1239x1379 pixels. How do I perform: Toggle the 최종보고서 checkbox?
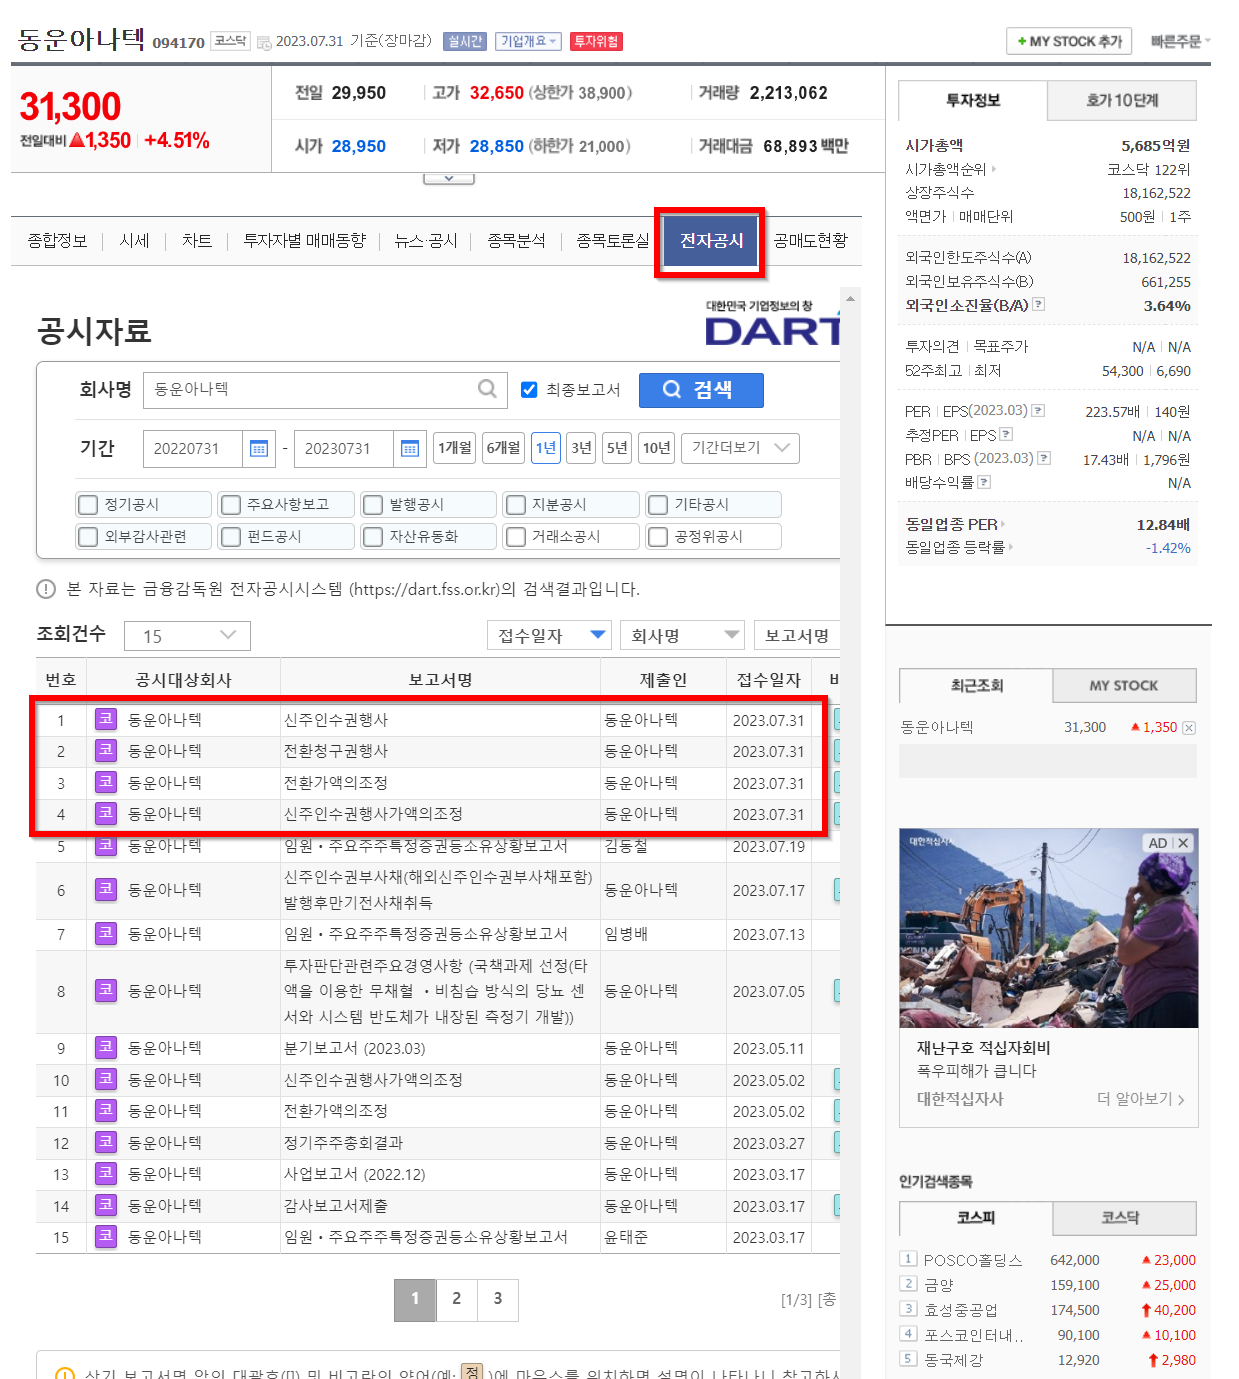[530, 390]
